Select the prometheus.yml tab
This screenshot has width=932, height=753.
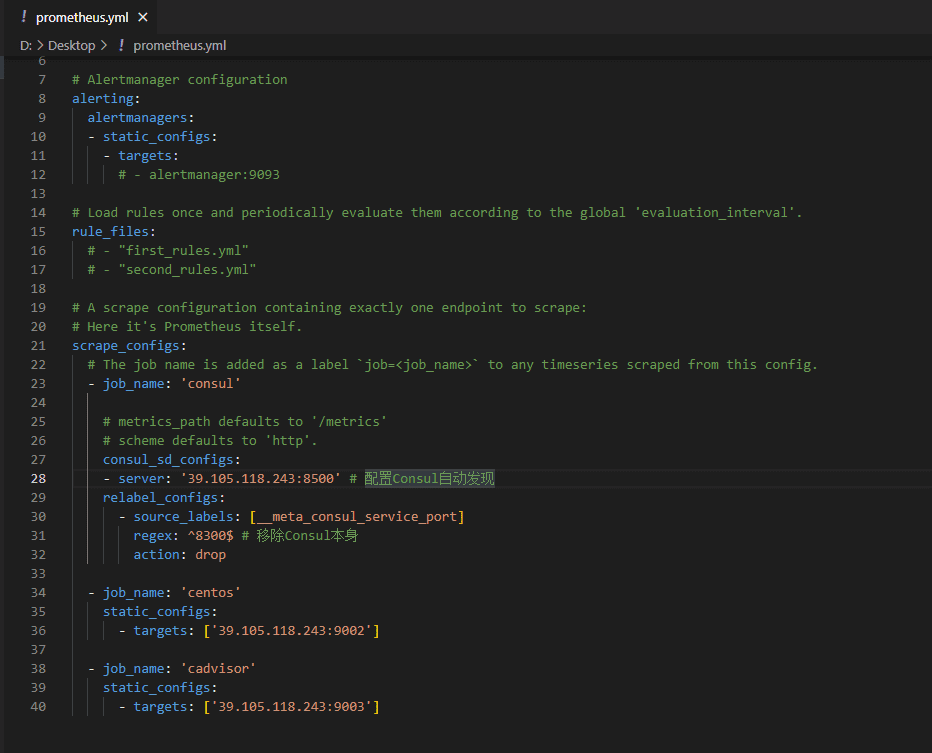pyautogui.click(x=83, y=18)
